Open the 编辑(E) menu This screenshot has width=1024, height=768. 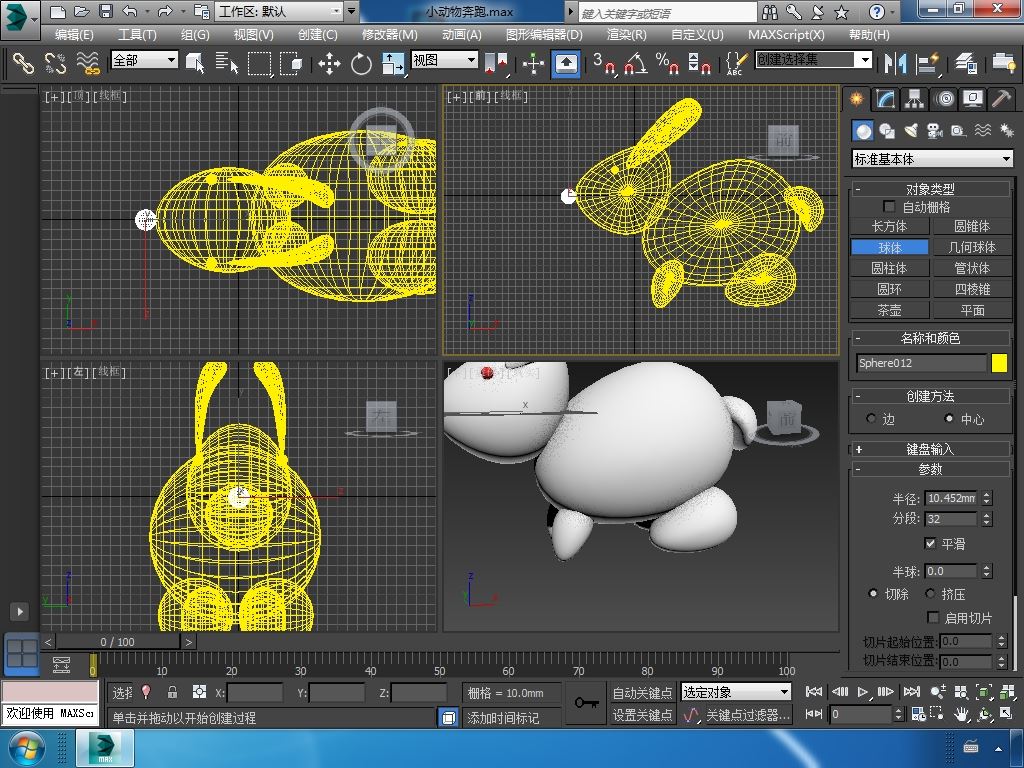74,35
